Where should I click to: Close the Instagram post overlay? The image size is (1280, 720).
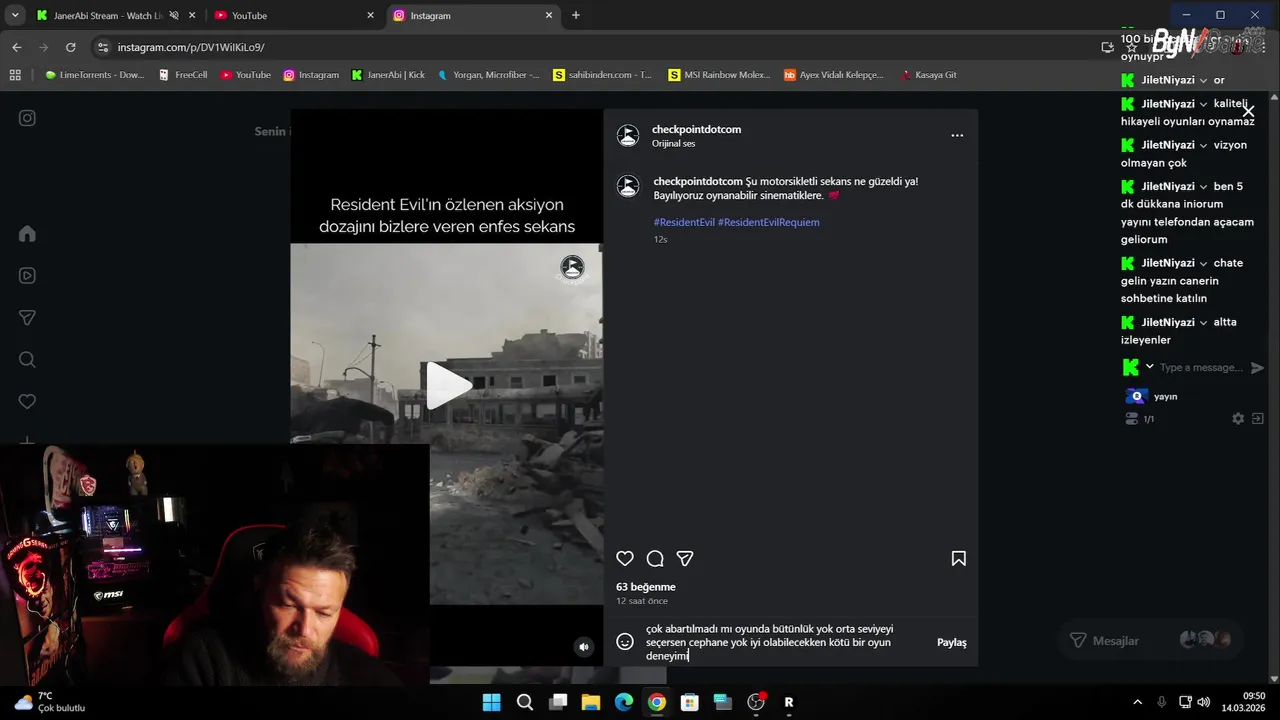pyautogui.click(x=1248, y=111)
